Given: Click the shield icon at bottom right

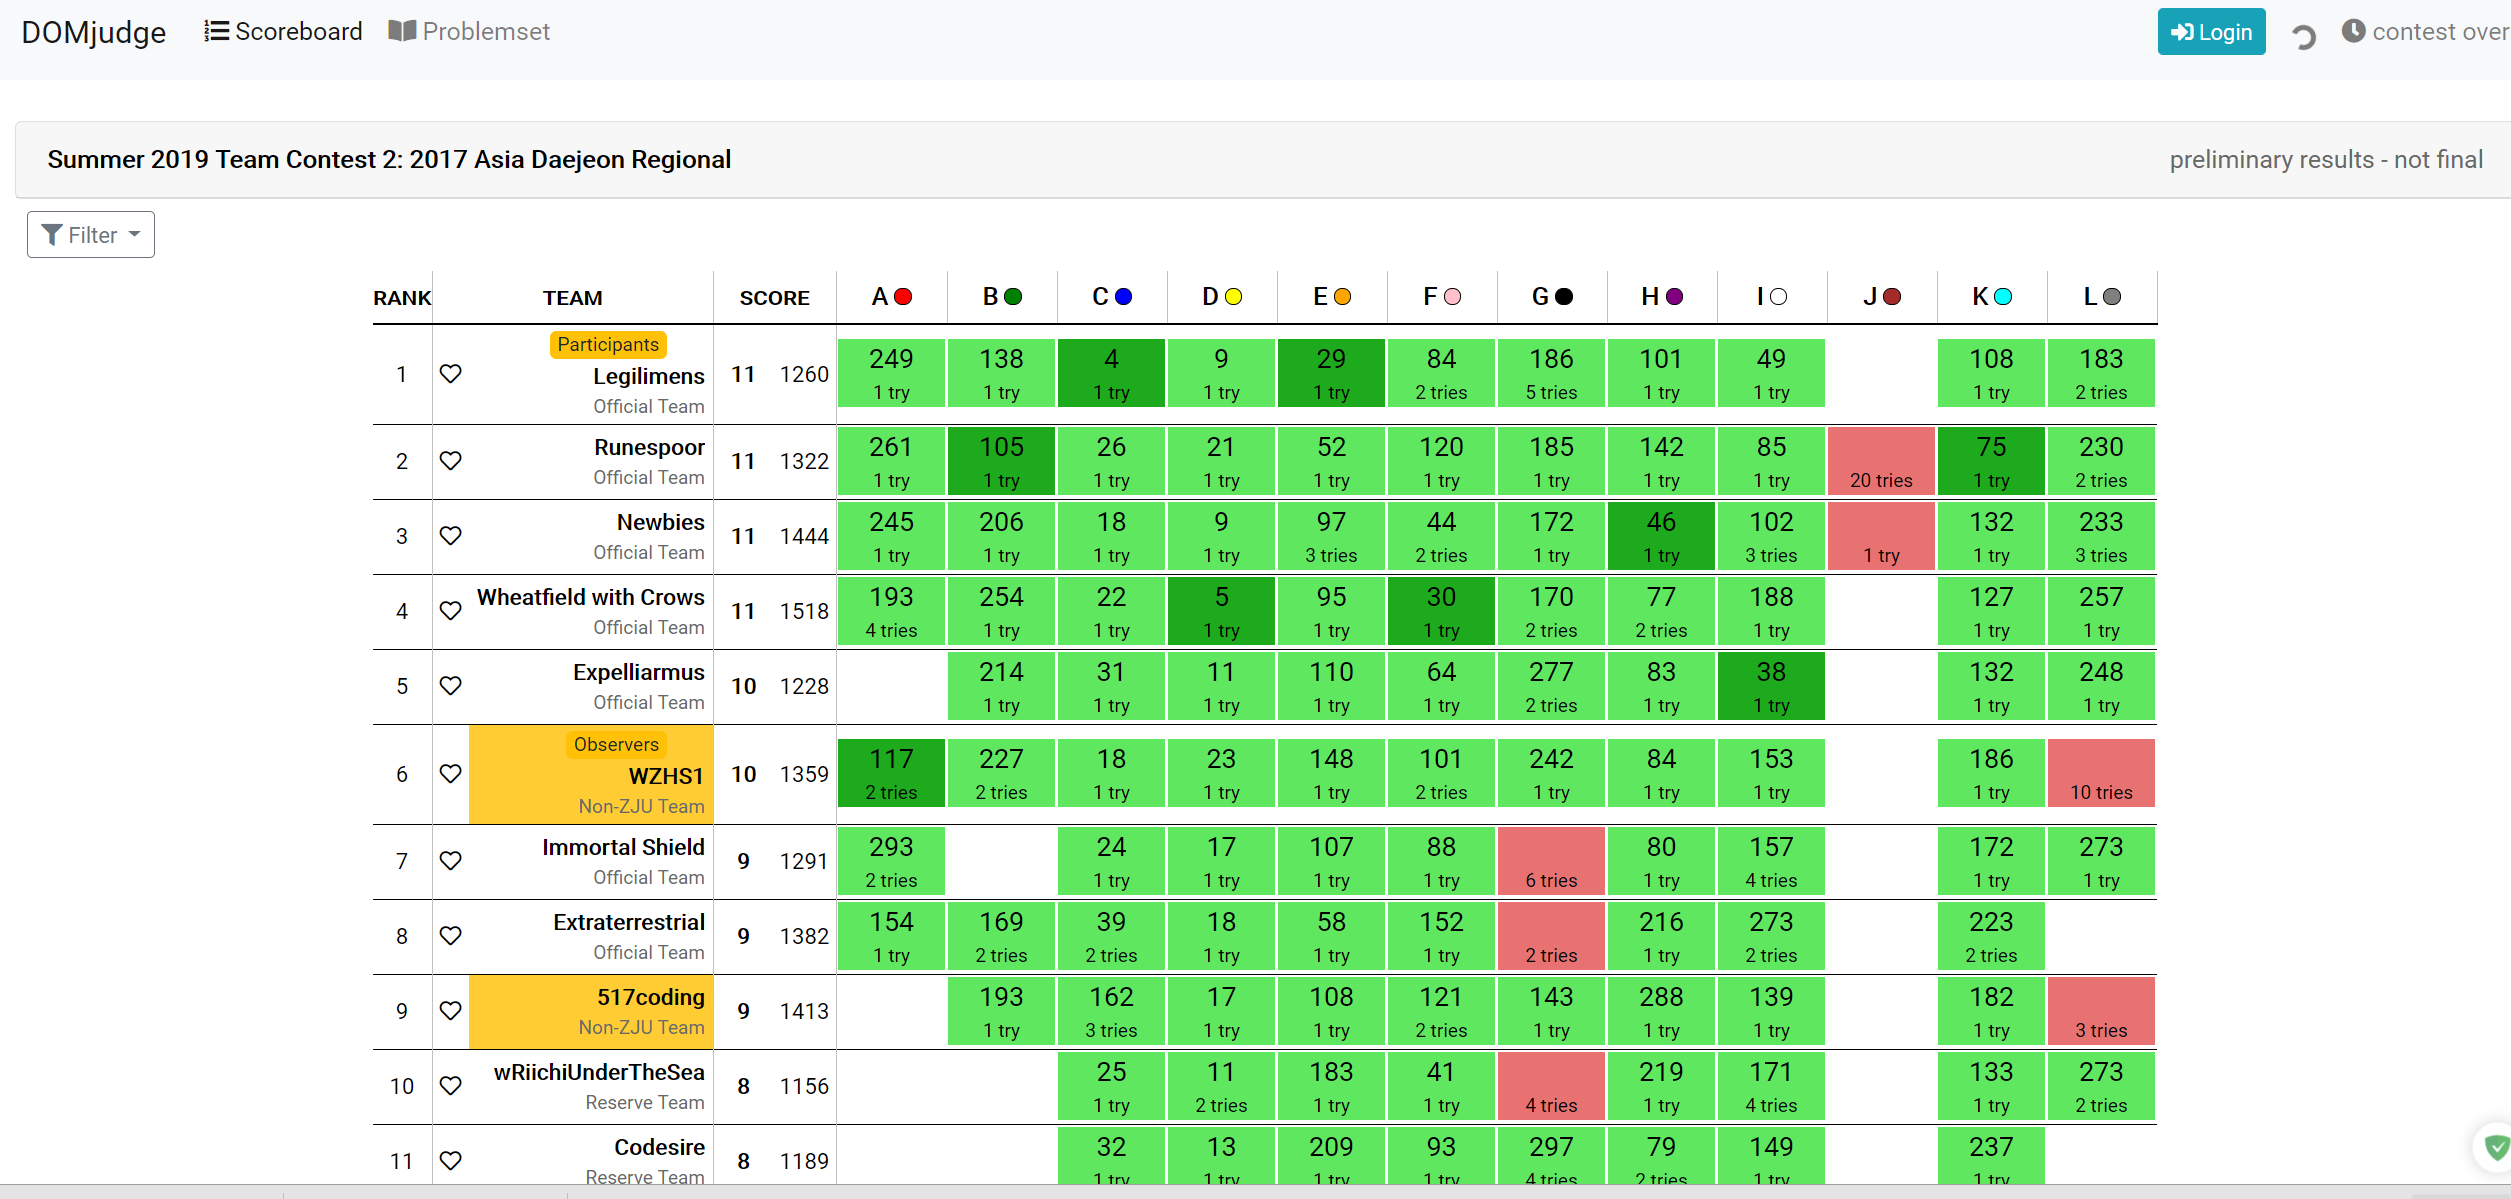Looking at the screenshot, I should click(2496, 1147).
